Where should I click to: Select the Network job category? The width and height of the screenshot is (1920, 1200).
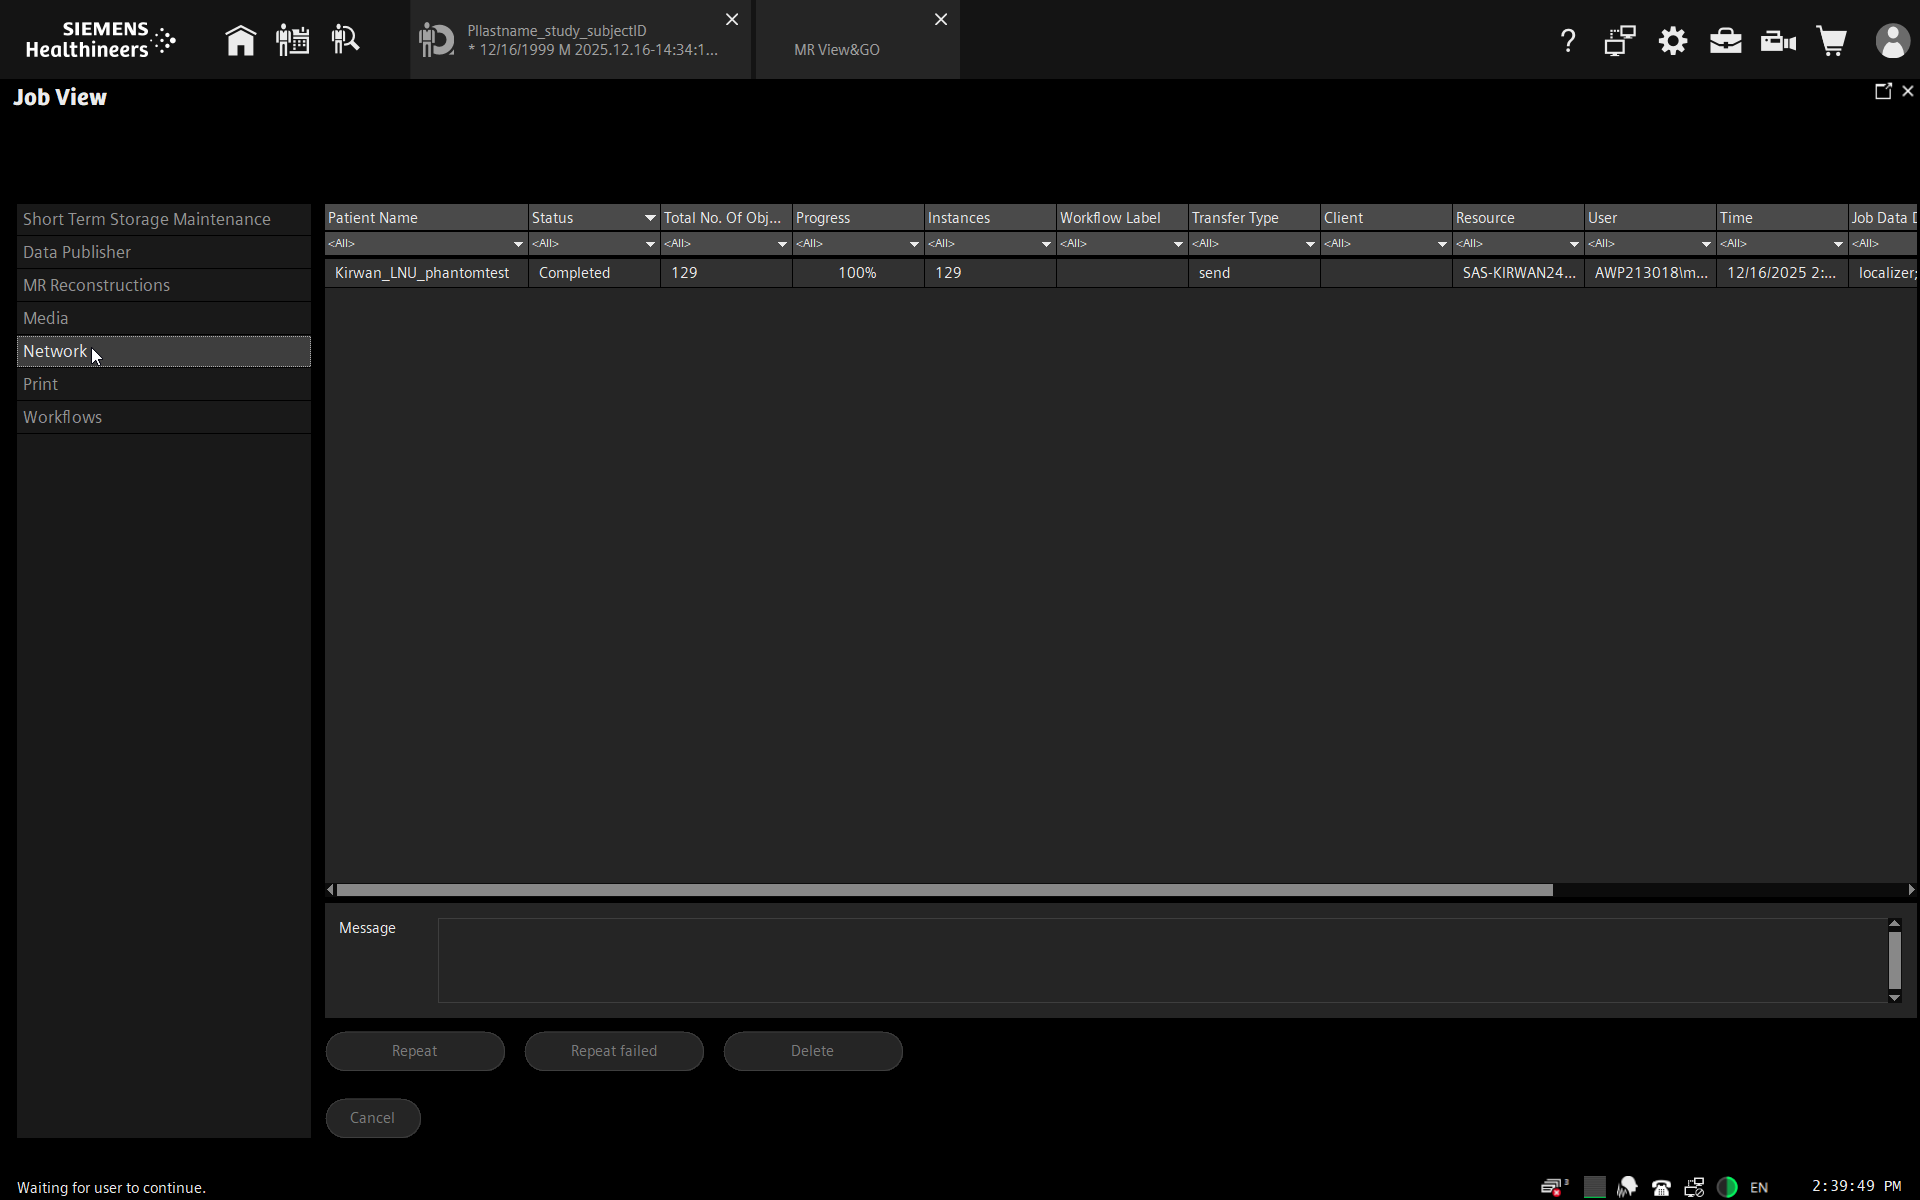pyautogui.click(x=164, y=351)
